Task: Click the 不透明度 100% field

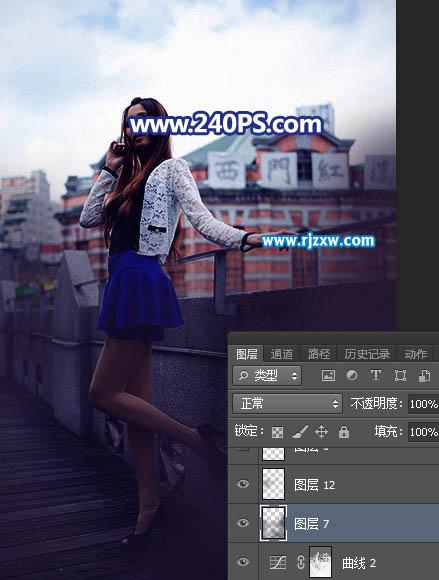Action: click(x=423, y=404)
